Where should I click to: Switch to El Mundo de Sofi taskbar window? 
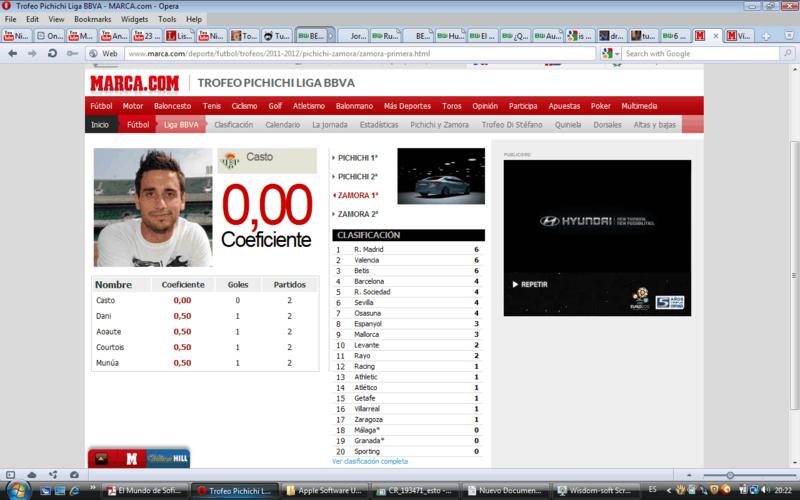[x=144, y=491]
